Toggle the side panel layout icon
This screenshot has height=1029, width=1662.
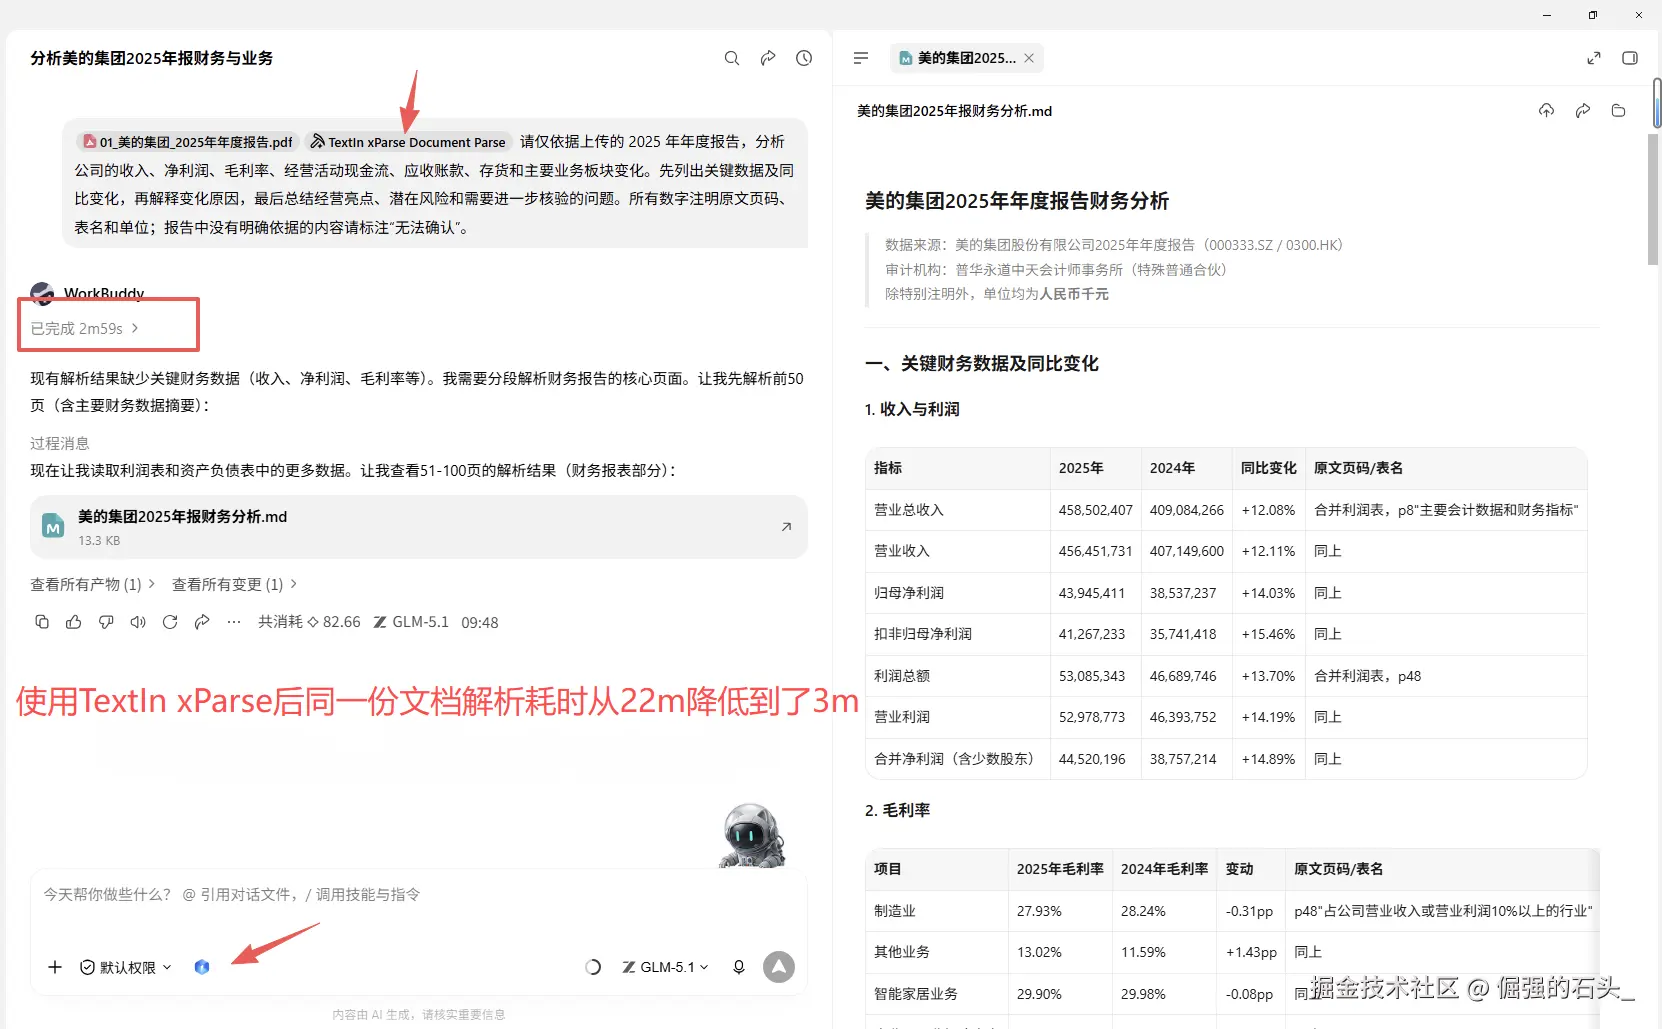pyautogui.click(x=1630, y=58)
